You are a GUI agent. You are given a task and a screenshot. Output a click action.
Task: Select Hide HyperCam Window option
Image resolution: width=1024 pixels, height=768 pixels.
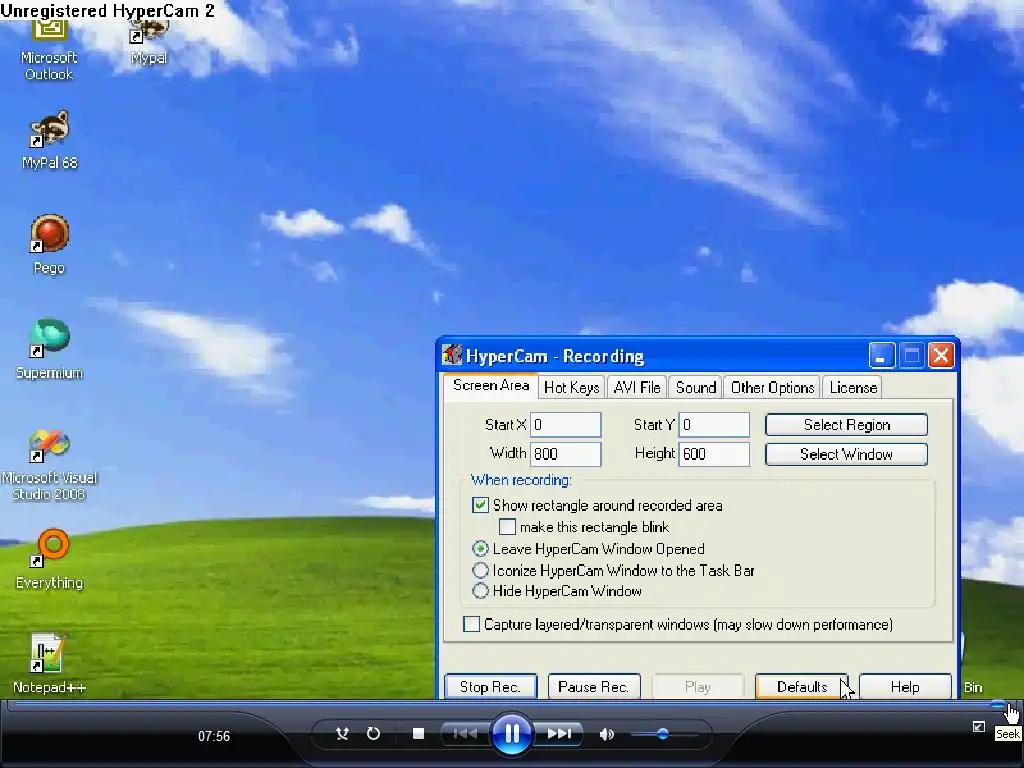(x=480, y=591)
